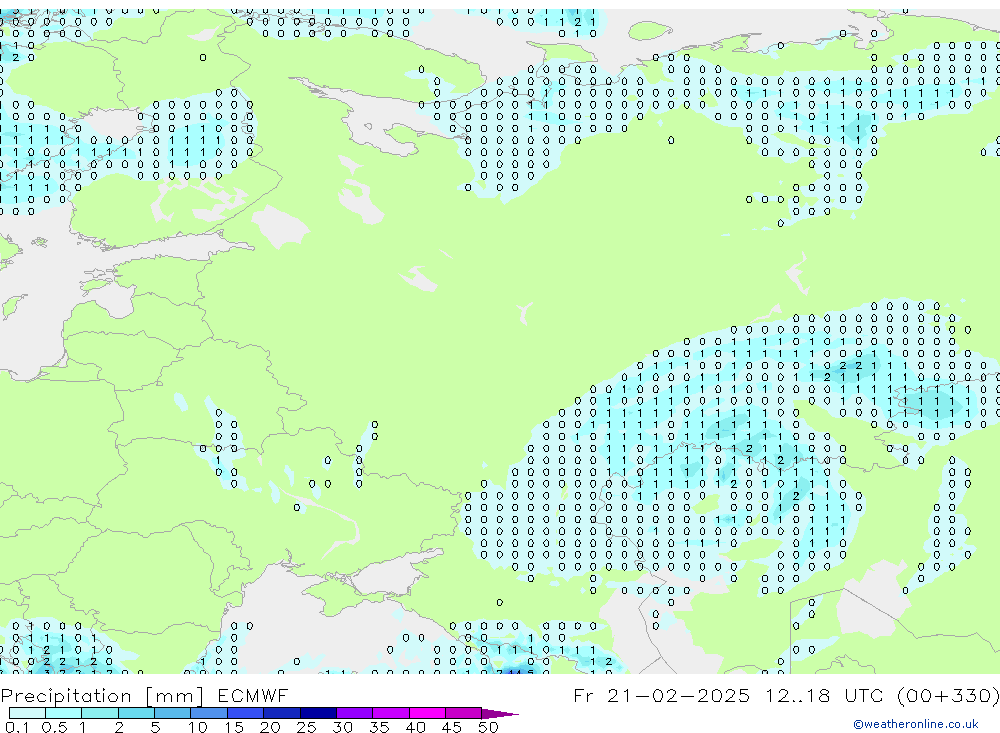Click the legend label '15'
Screen dimensions: 1000x733
(x=234, y=727)
